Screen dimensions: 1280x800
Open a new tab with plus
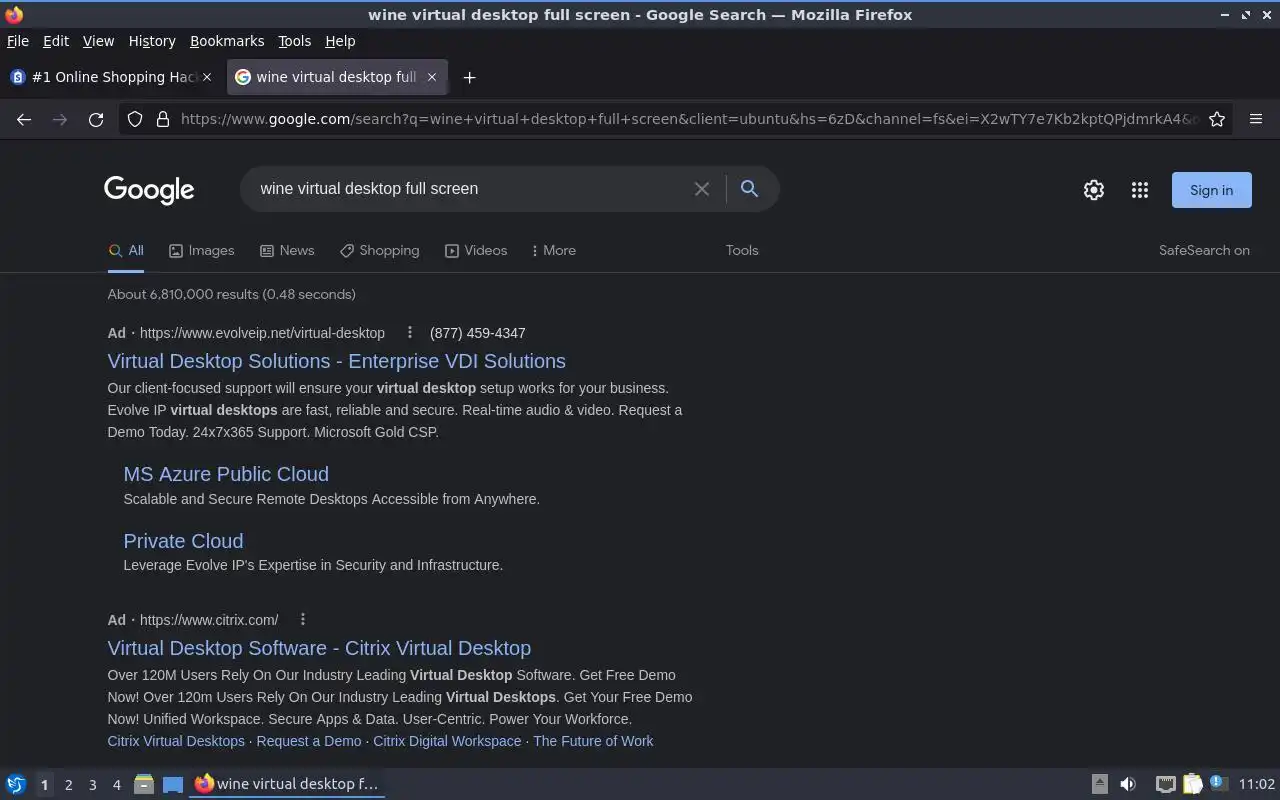tap(469, 77)
